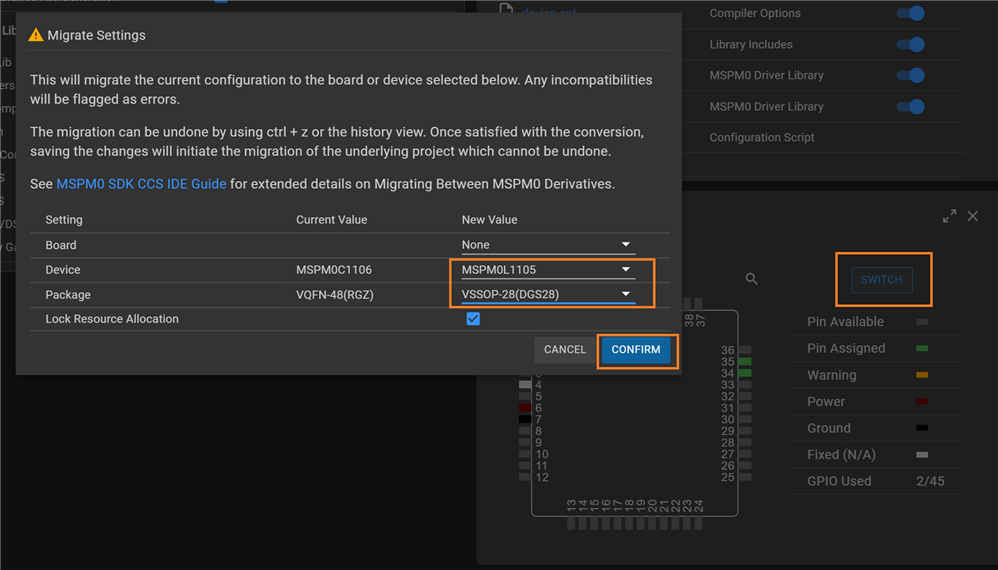Screen dimensions: 998x570
Task: Click the Compiler Options label
Action: (x=755, y=13)
